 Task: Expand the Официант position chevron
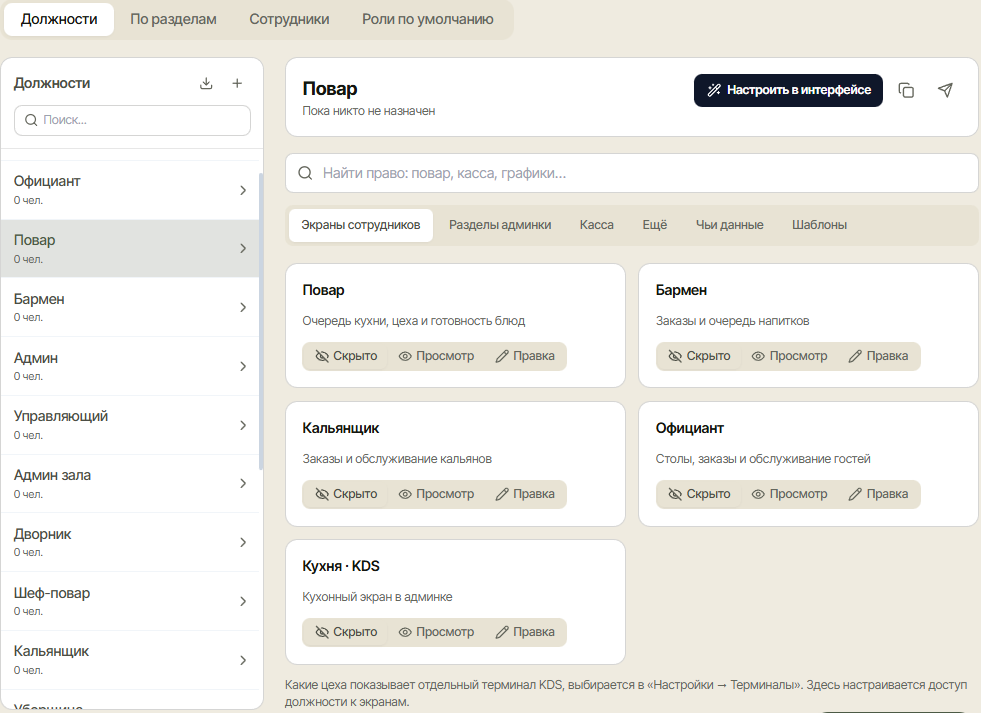[x=243, y=190]
